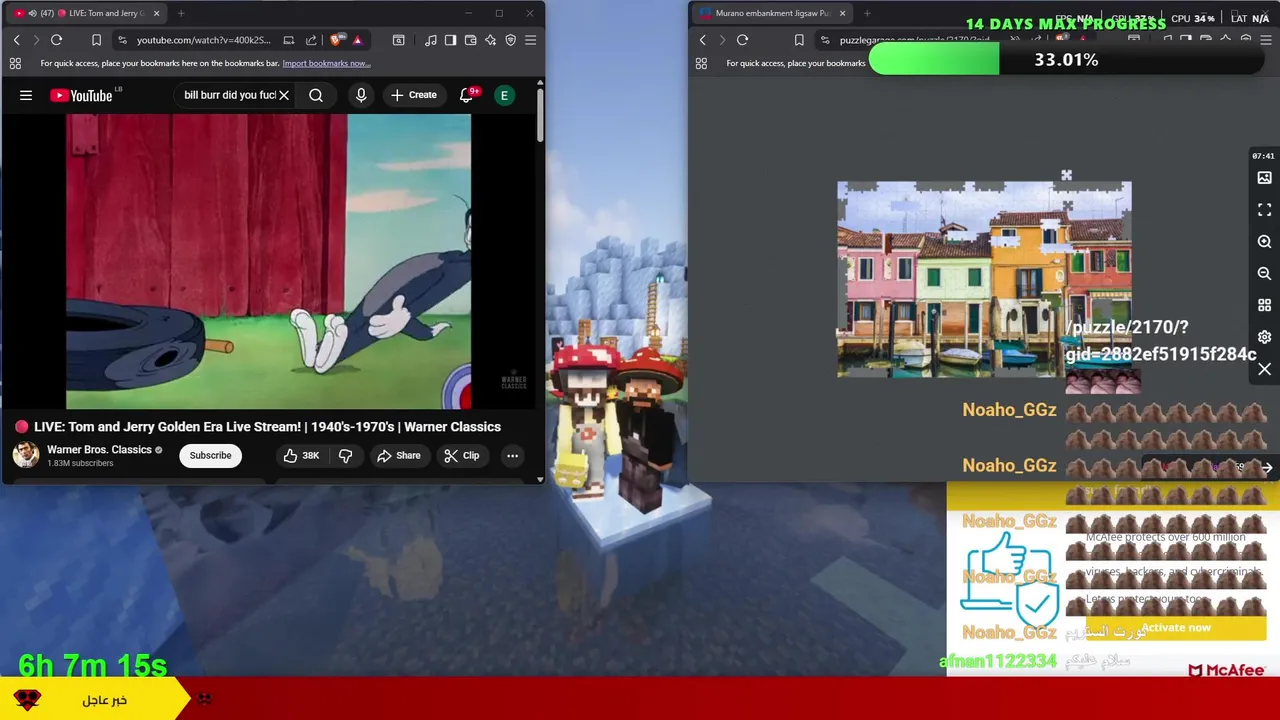Toggle puzzle fullscreen mode
The image size is (1280, 720).
[1264, 210]
